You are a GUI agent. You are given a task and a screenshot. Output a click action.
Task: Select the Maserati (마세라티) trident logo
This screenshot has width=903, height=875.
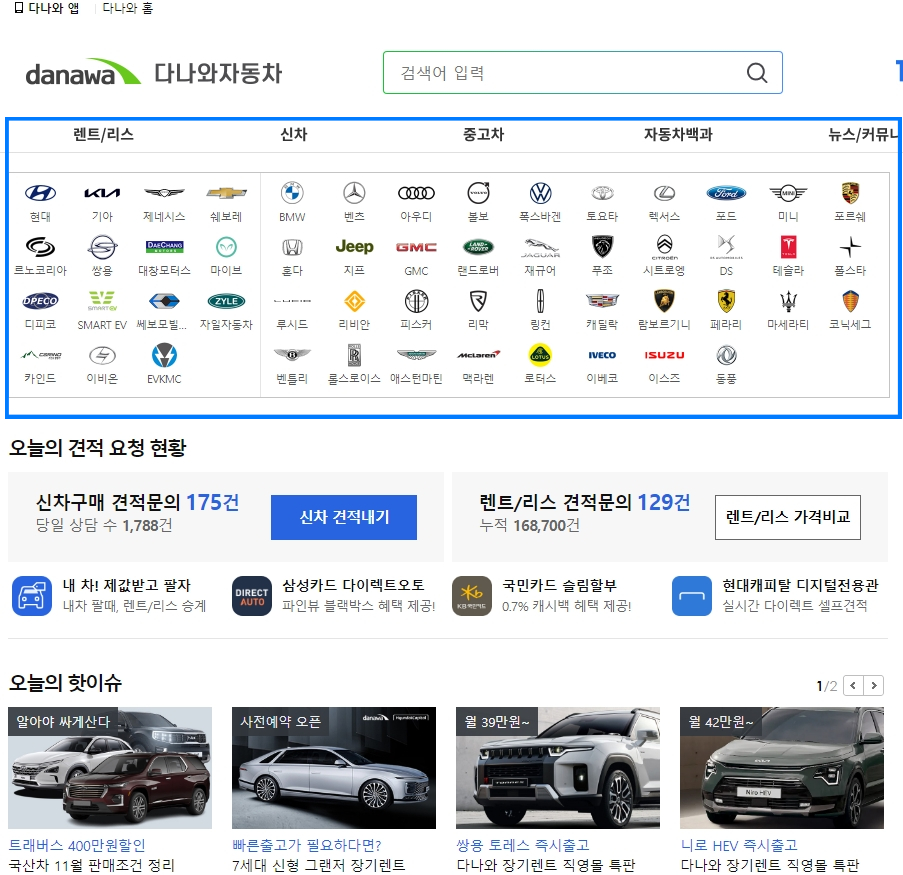coord(788,301)
